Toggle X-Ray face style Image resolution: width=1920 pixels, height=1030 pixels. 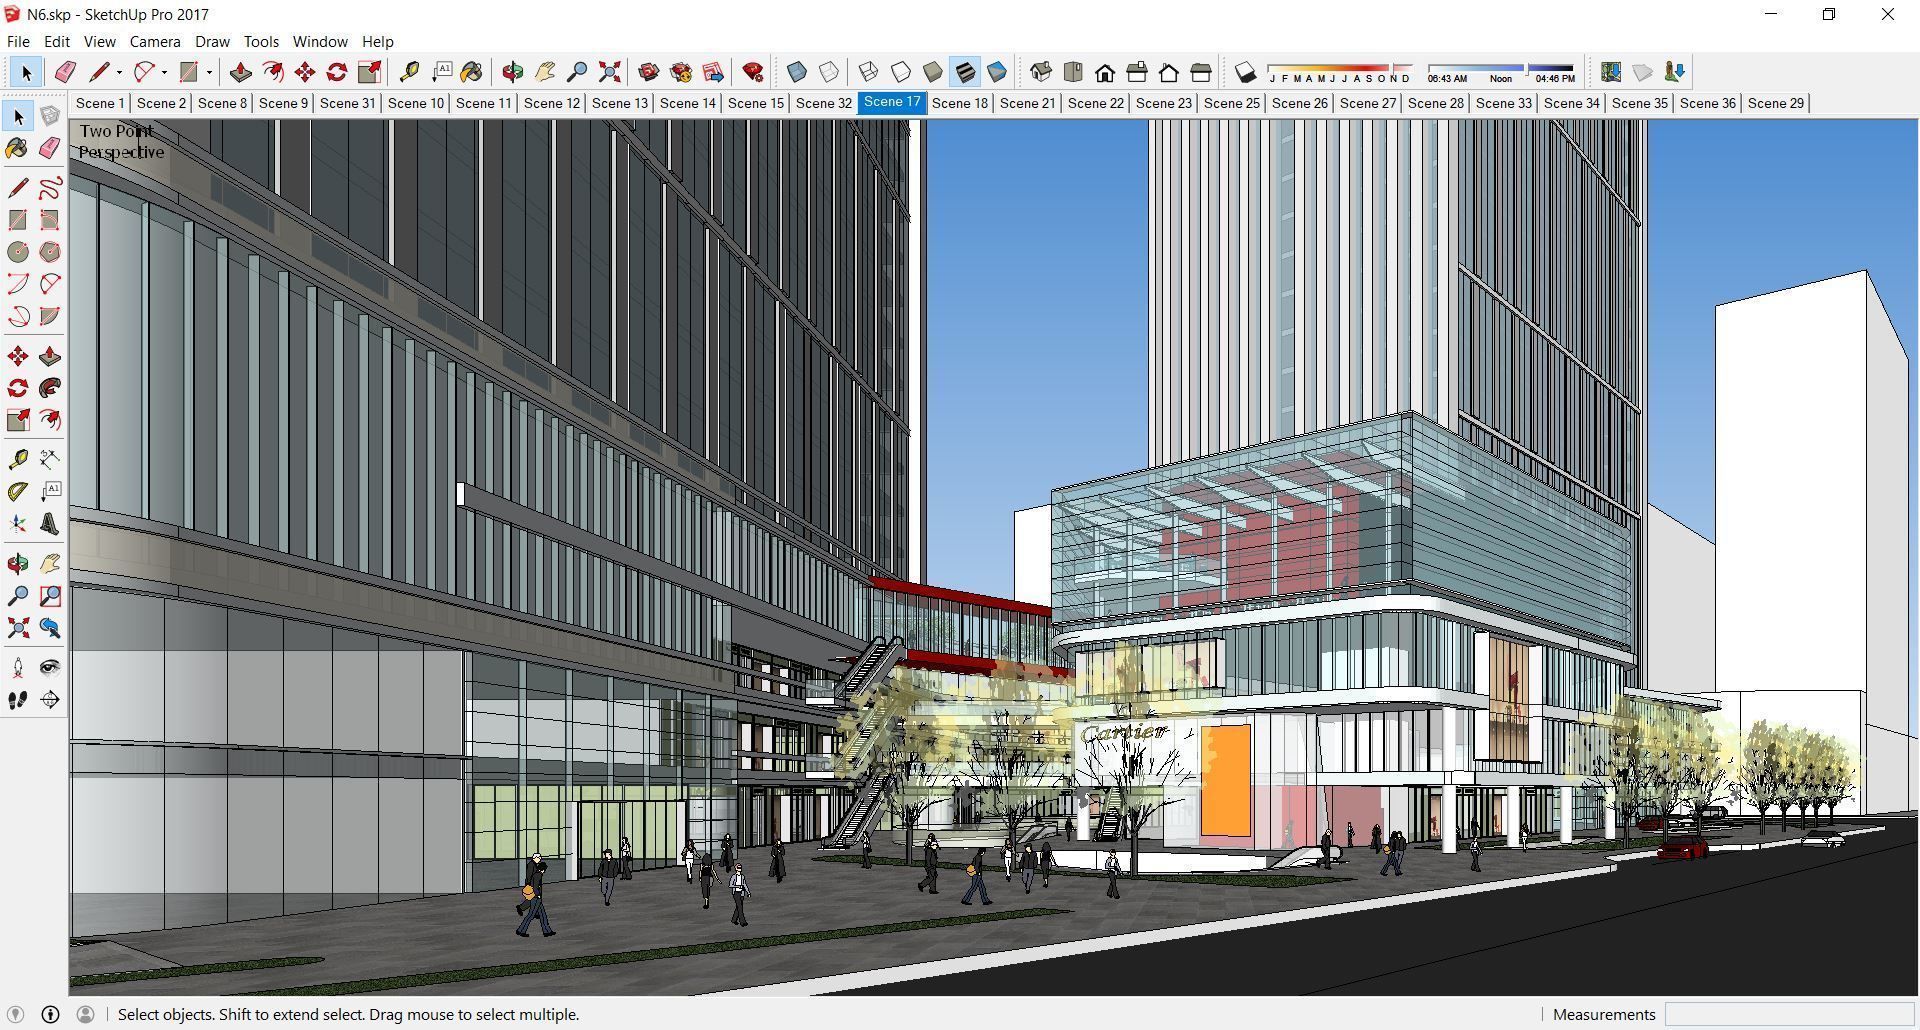click(x=797, y=72)
